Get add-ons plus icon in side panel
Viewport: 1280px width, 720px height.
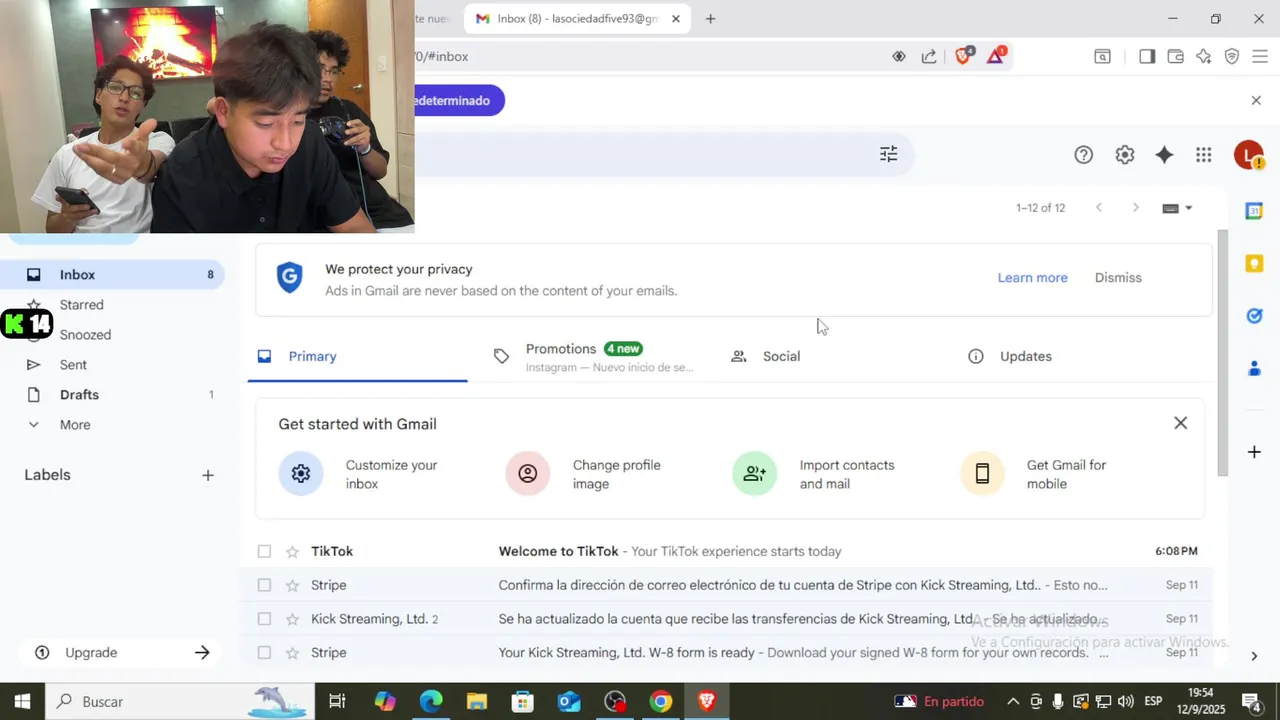pos(1254,452)
